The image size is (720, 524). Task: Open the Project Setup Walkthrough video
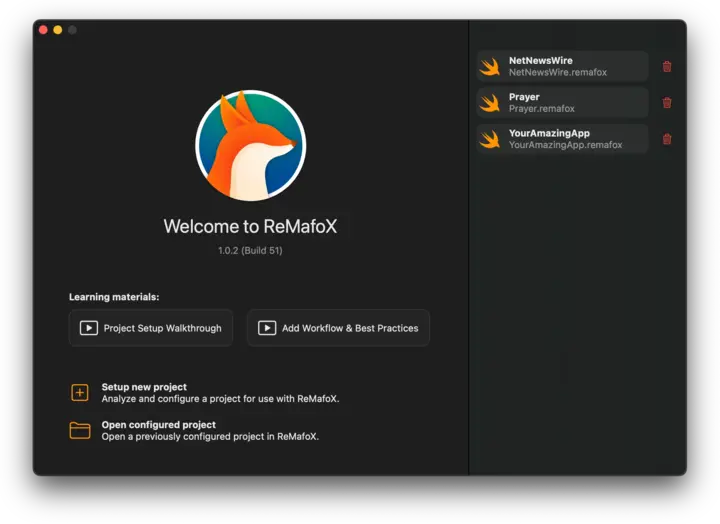click(x=151, y=328)
